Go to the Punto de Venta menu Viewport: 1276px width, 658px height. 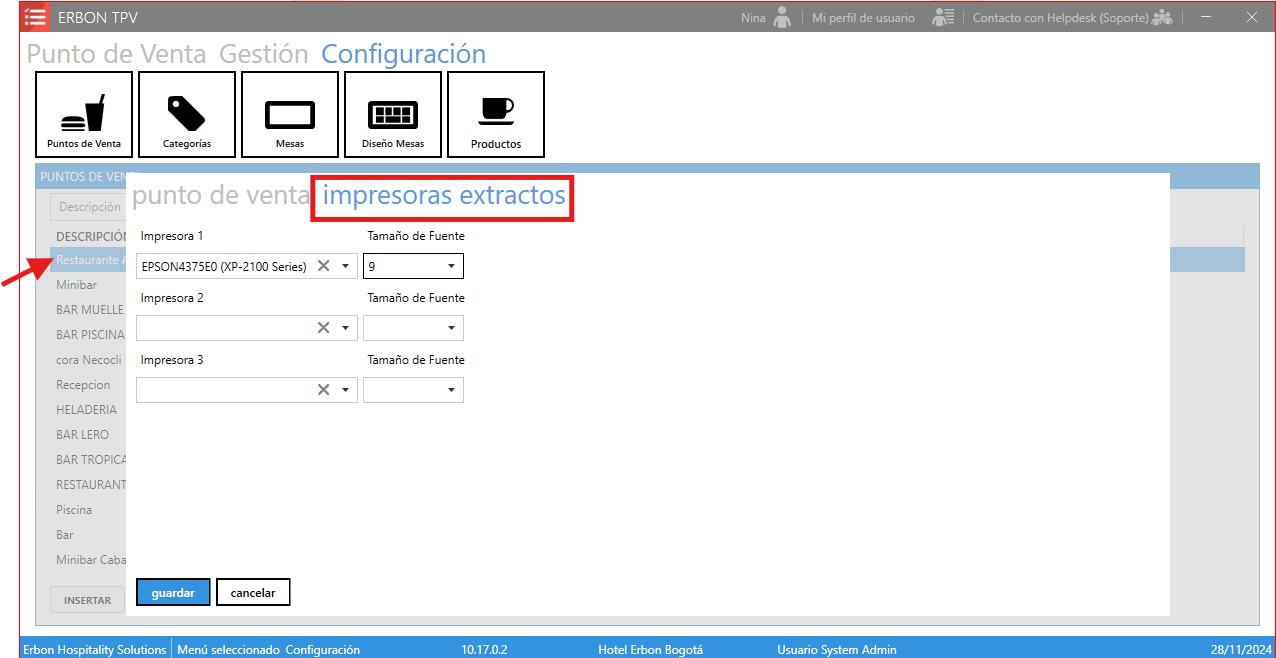coord(117,54)
